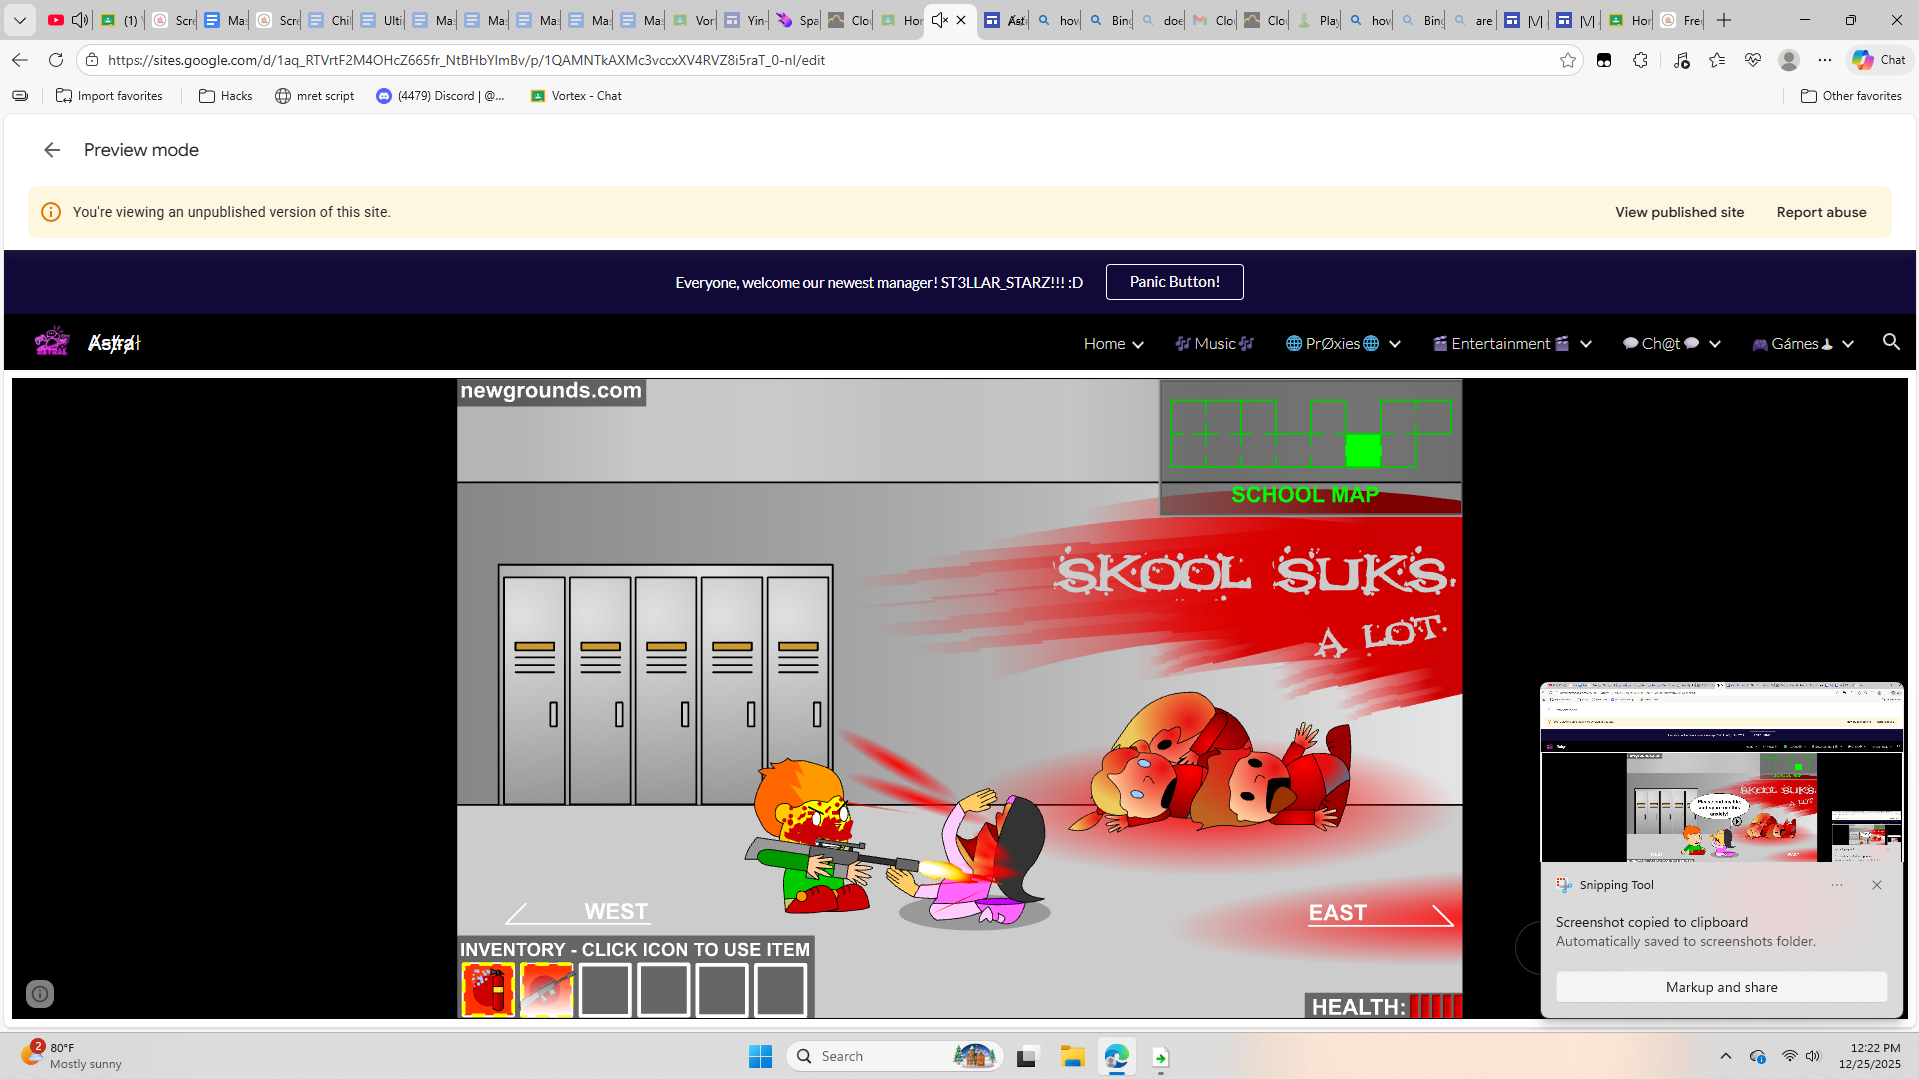Open the Music navigation item
The image size is (1919, 1079).
[1215, 343]
